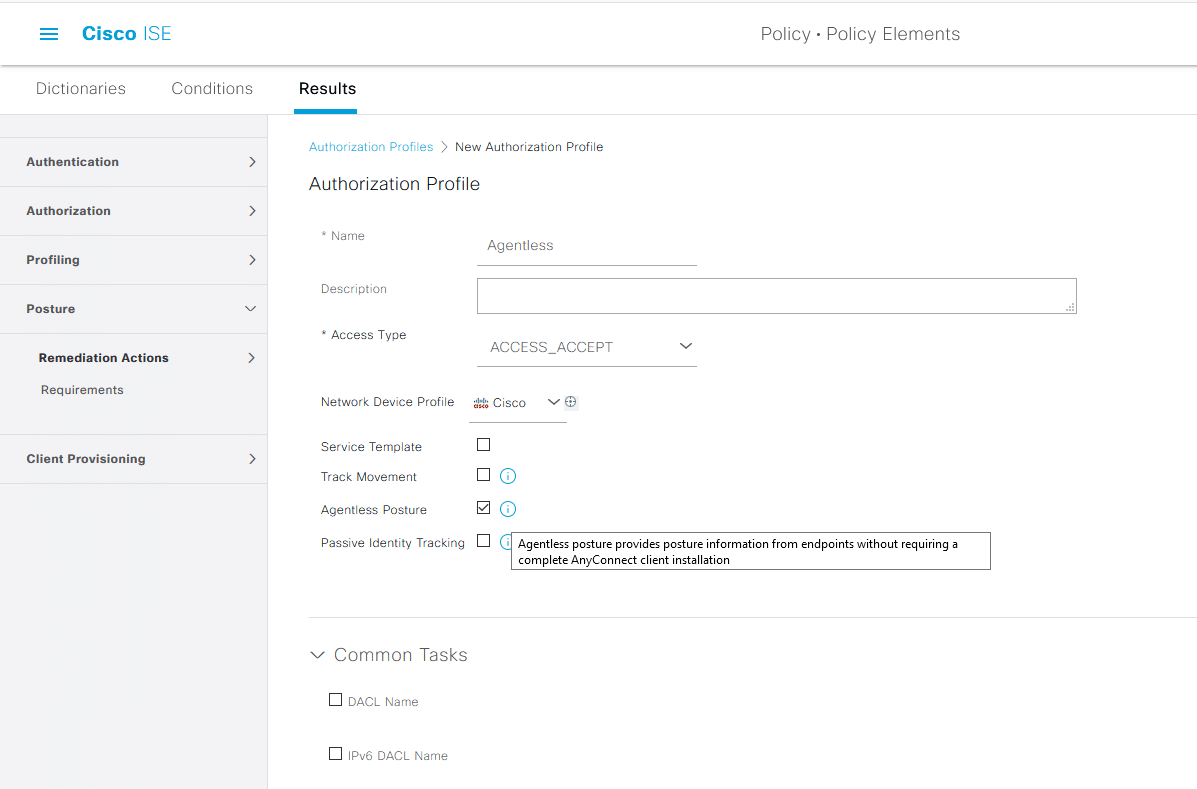The height and width of the screenshot is (789, 1197).
Task: Enable the Track Movement checkbox
Action: [x=483, y=475]
